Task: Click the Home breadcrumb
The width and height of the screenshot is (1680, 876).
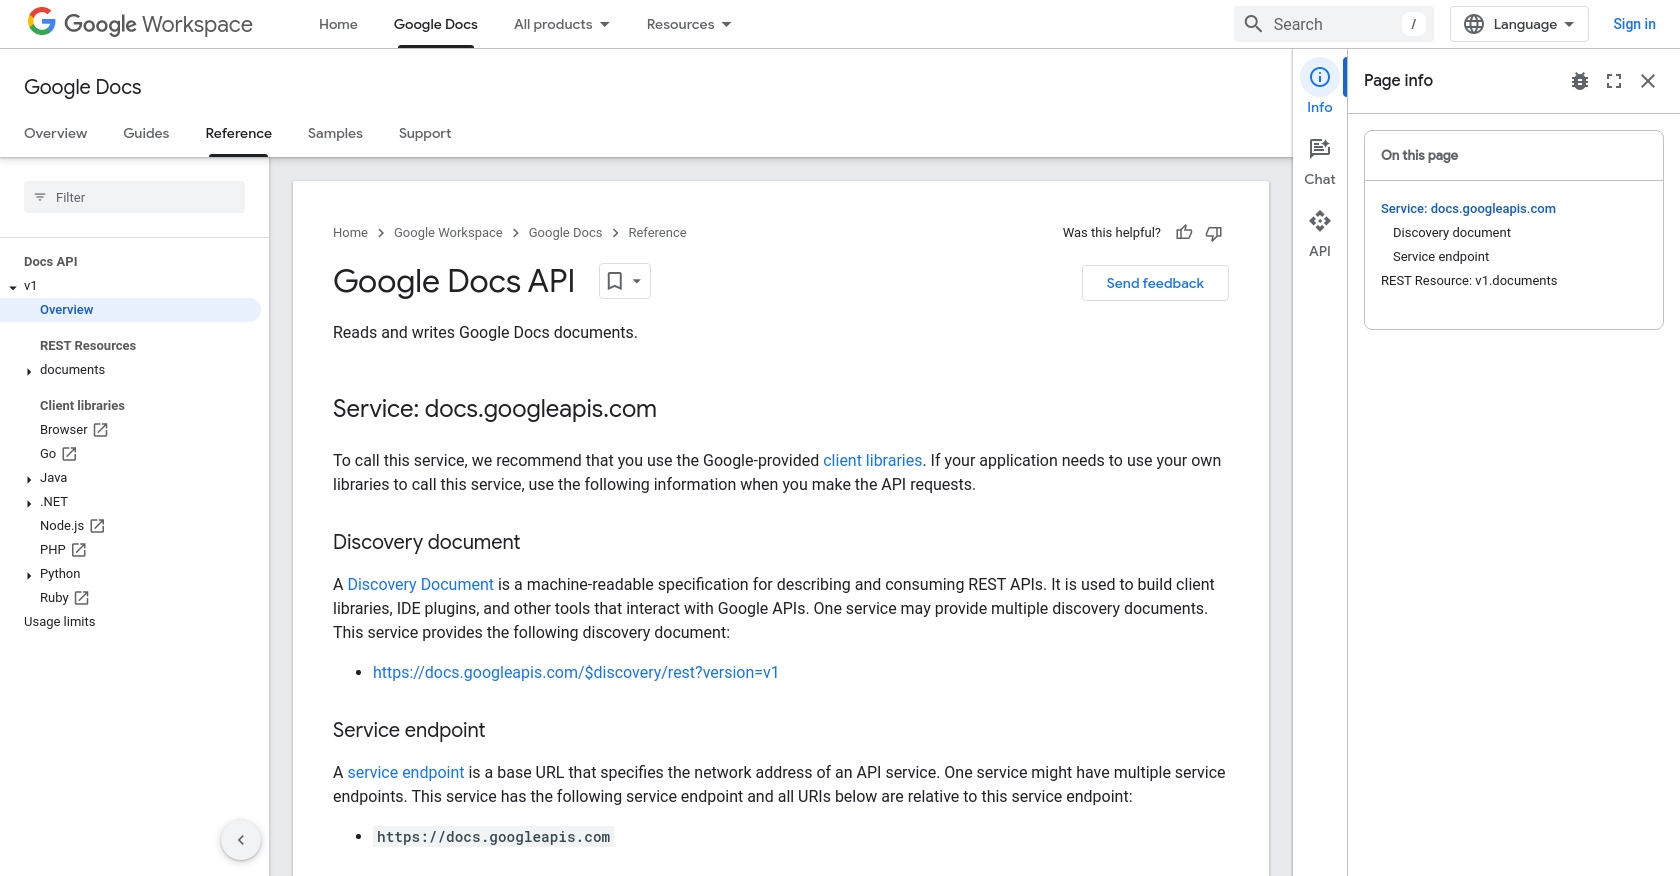Action: [x=350, y=233]
